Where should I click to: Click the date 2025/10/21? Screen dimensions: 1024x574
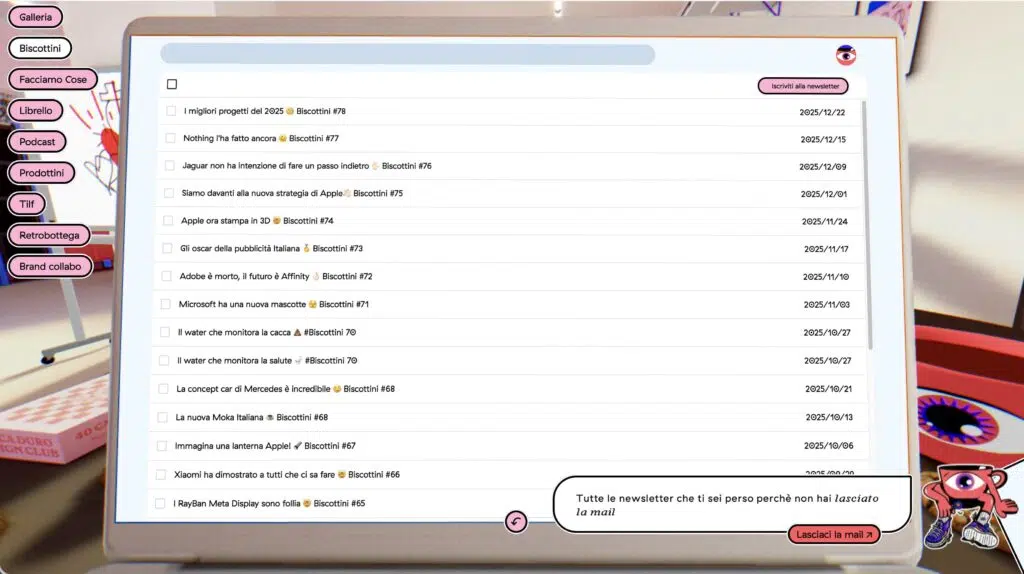point(829,389)
